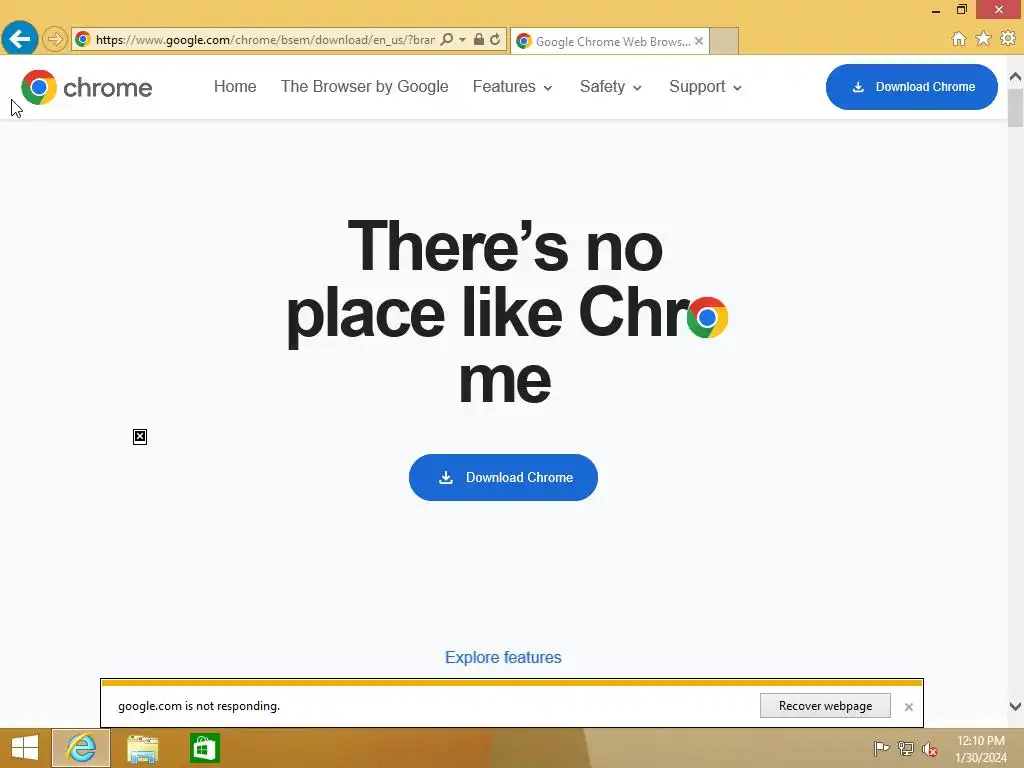Open Favorites star icon

coord(983,39)
